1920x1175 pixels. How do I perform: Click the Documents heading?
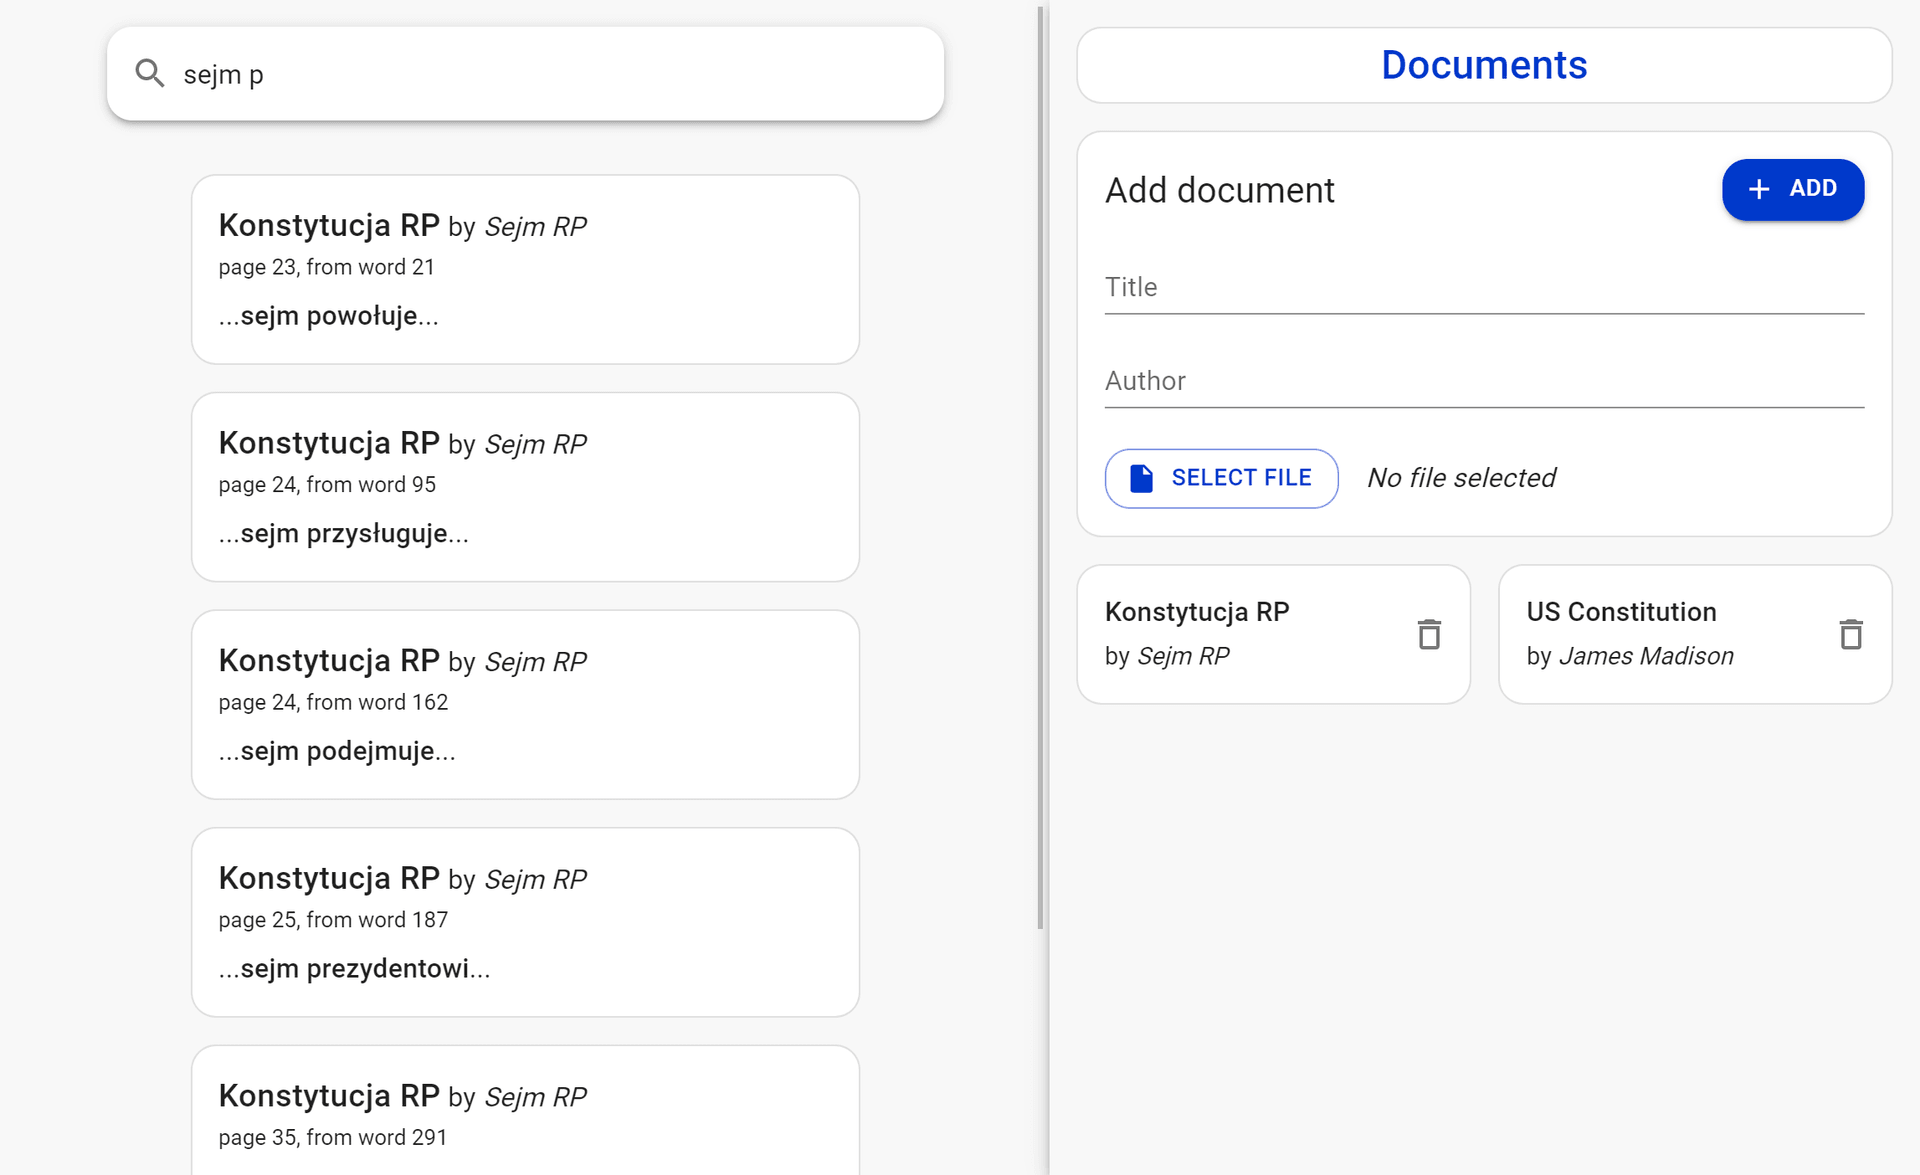(x=1484, y=65)
